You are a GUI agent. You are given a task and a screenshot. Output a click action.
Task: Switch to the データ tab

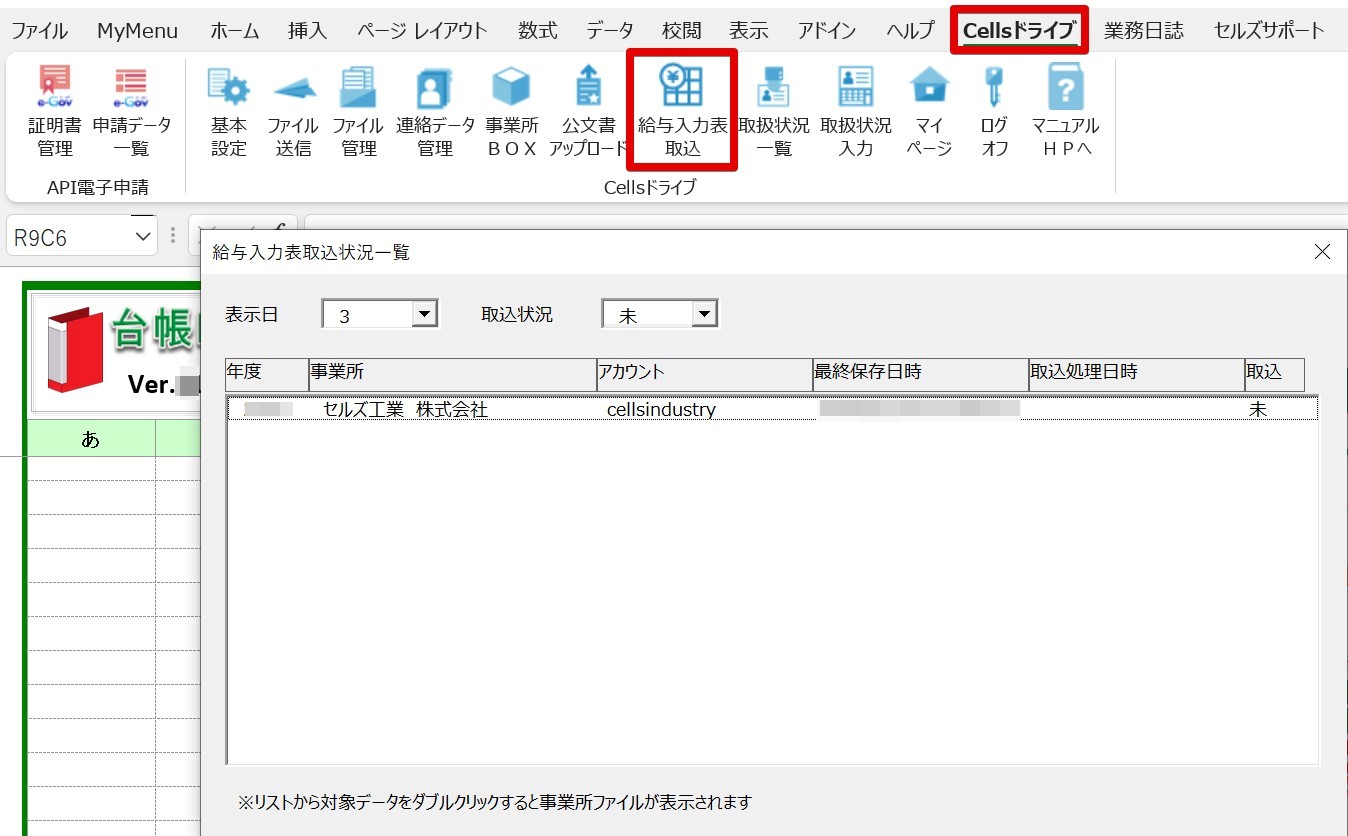(610, 31)
